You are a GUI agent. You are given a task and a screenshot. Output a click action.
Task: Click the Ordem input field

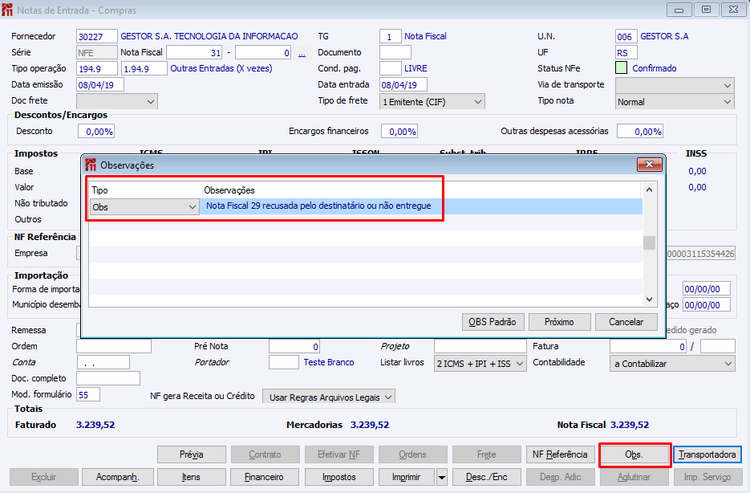click(114, 346)
